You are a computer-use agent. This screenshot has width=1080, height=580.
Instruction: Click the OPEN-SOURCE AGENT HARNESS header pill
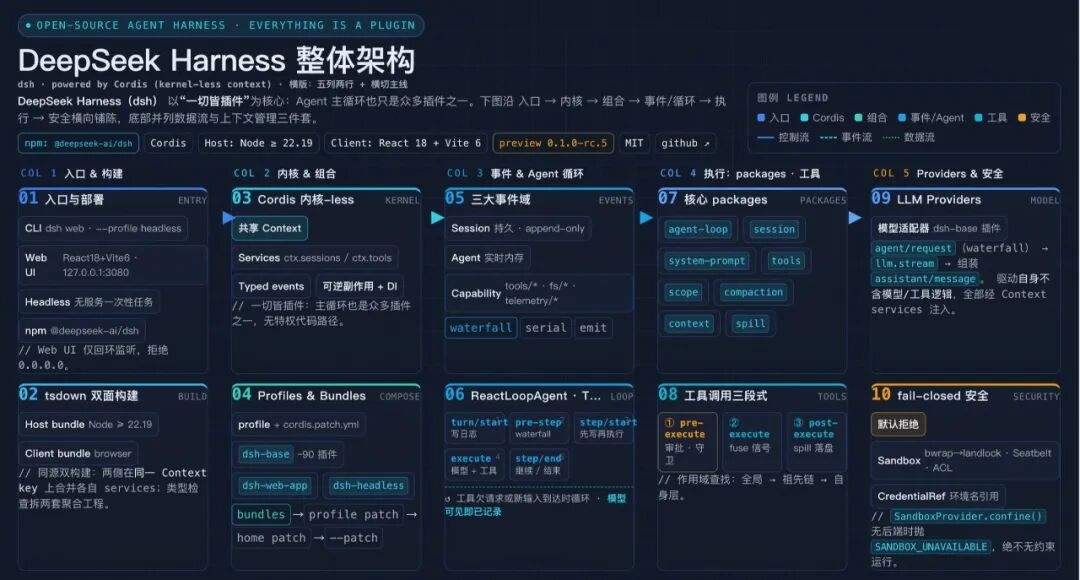[x=221, y=25]
